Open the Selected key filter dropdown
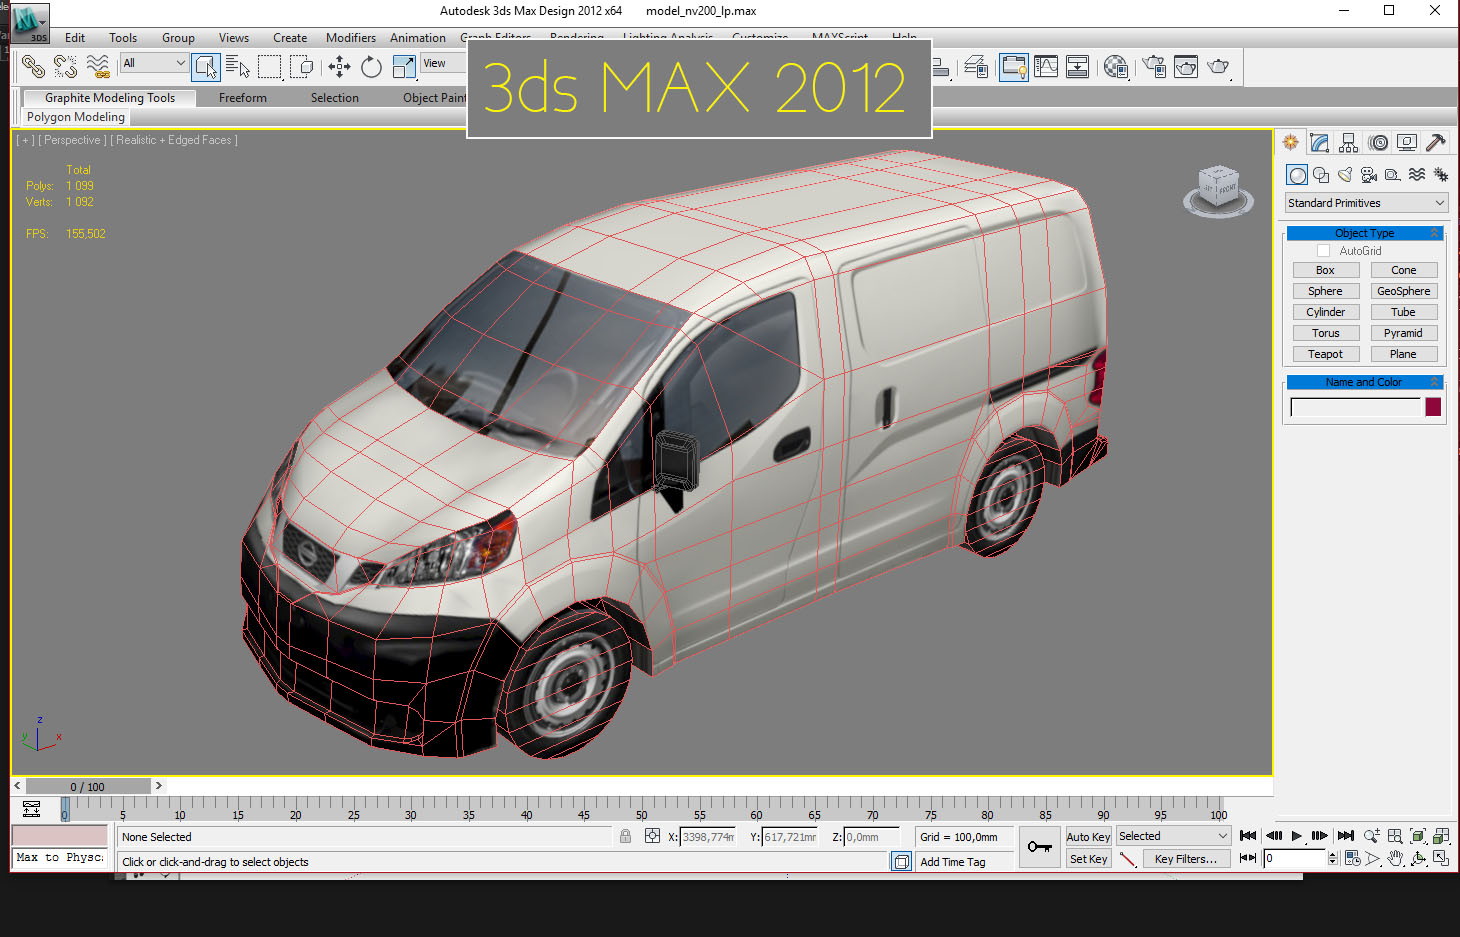 (x=1173, y=836)
